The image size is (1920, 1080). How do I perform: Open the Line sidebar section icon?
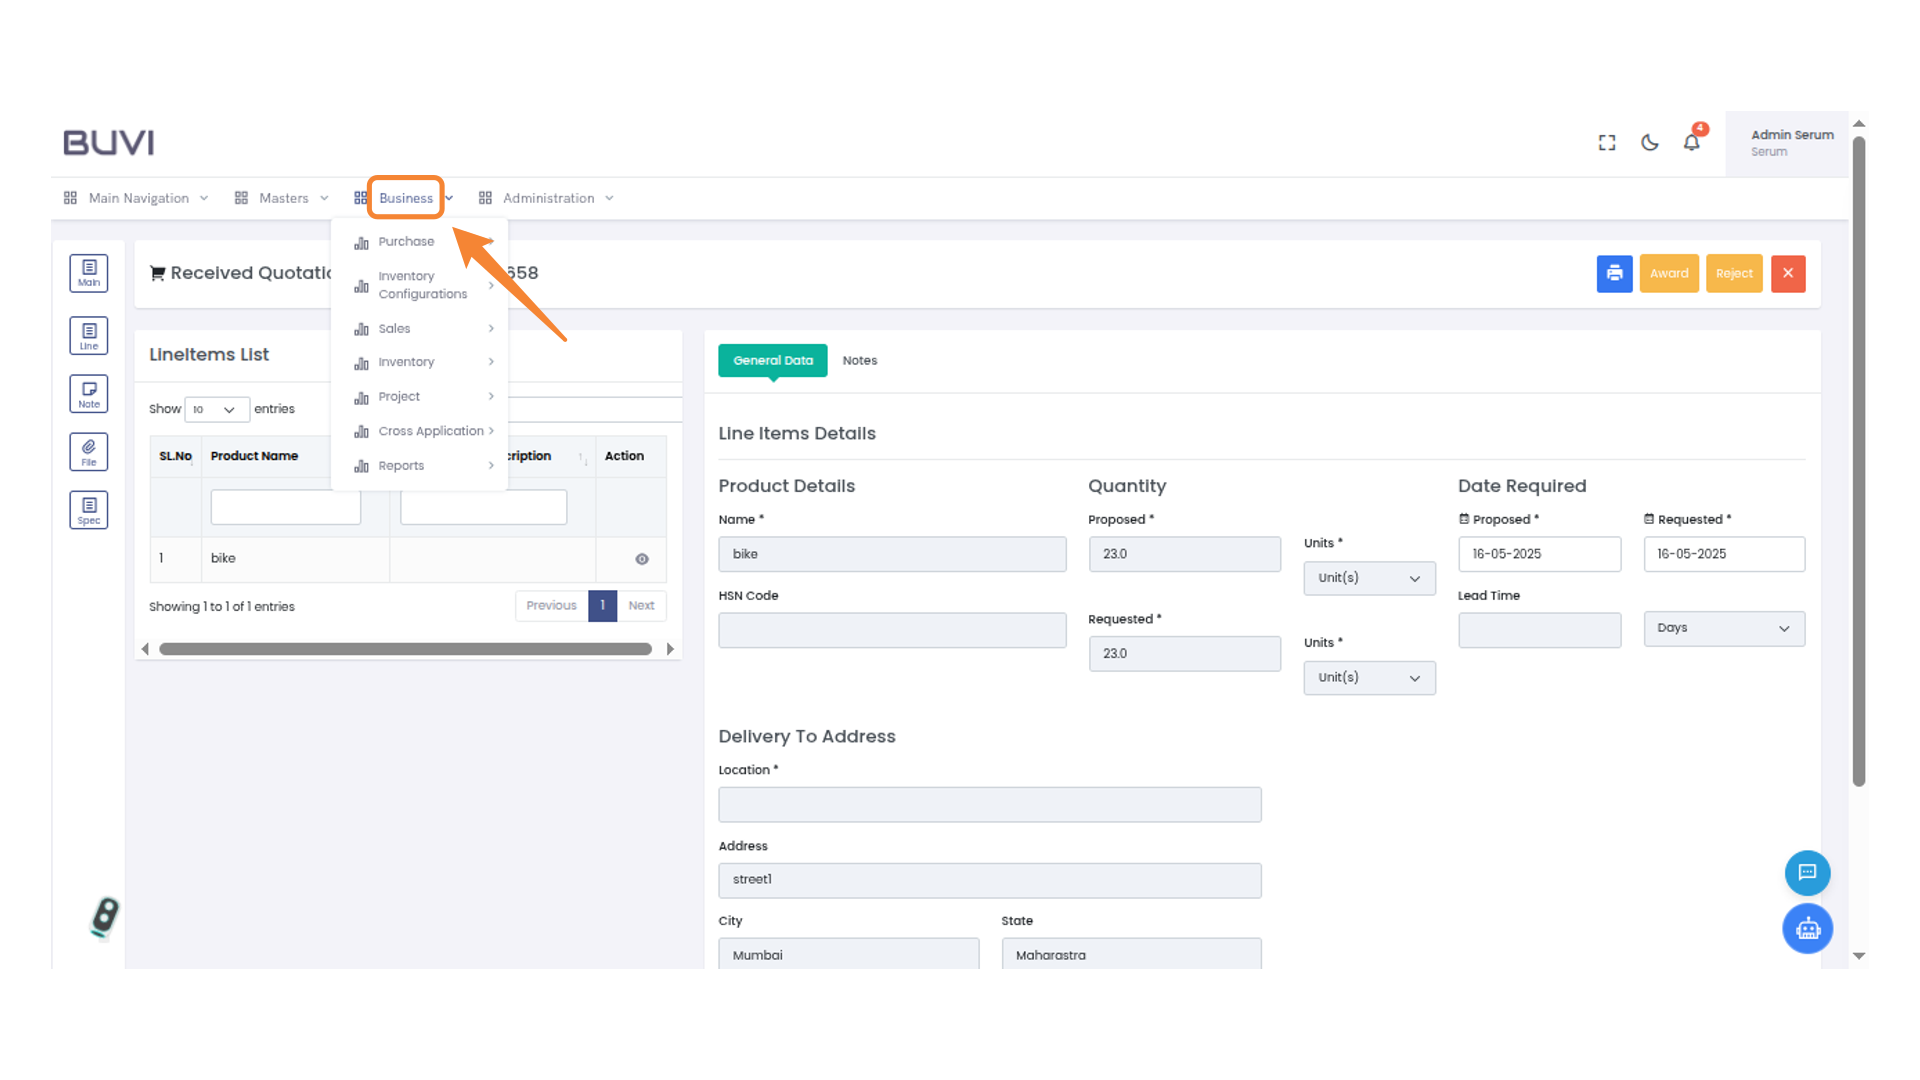(x=89, y=336)
